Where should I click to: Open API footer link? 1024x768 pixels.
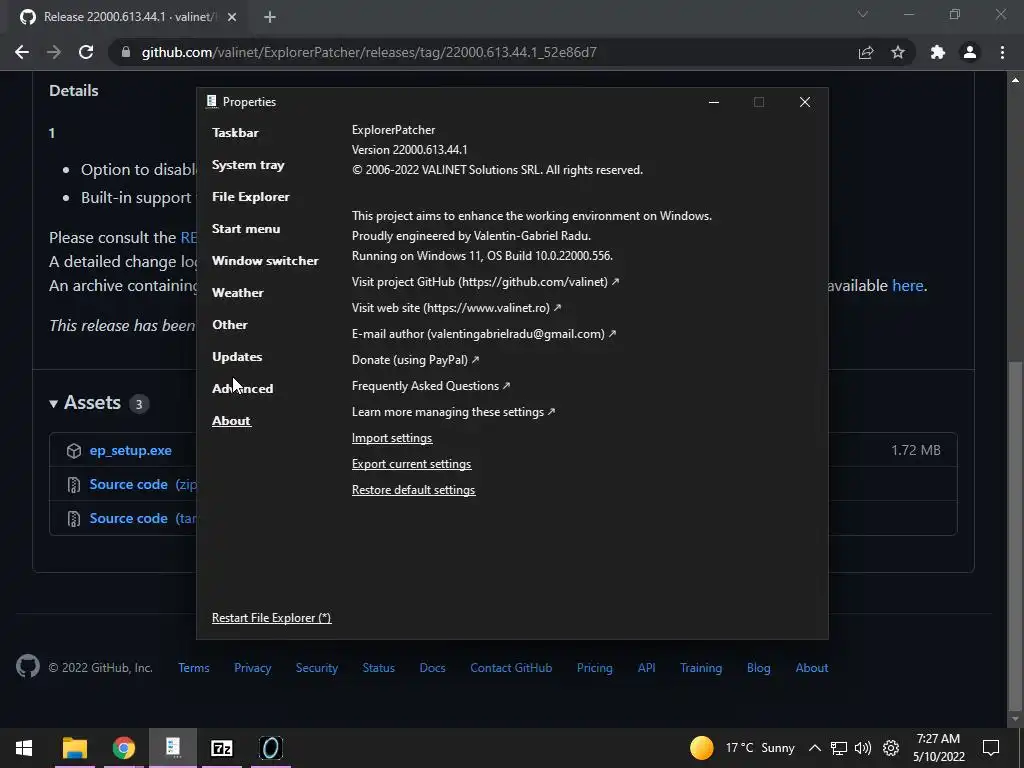647,668
